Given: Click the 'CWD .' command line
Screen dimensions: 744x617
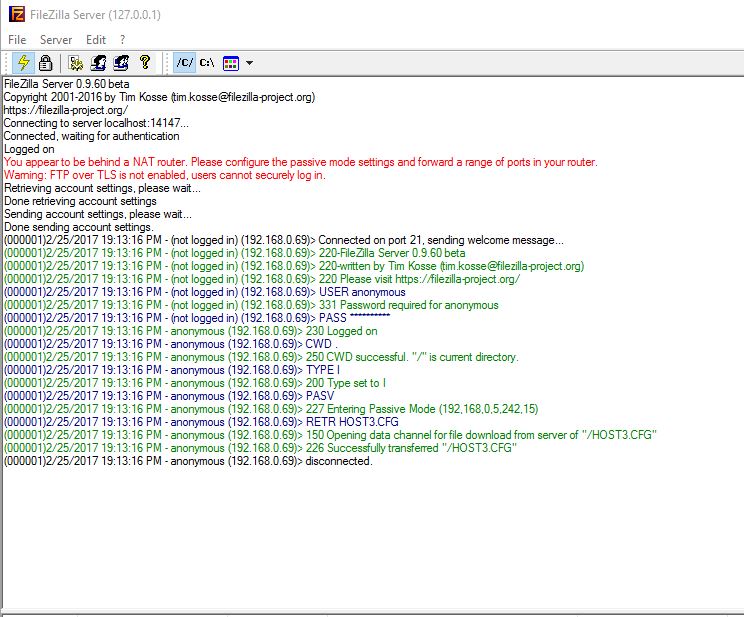Looking at the screenshot, I should [171, 344].
